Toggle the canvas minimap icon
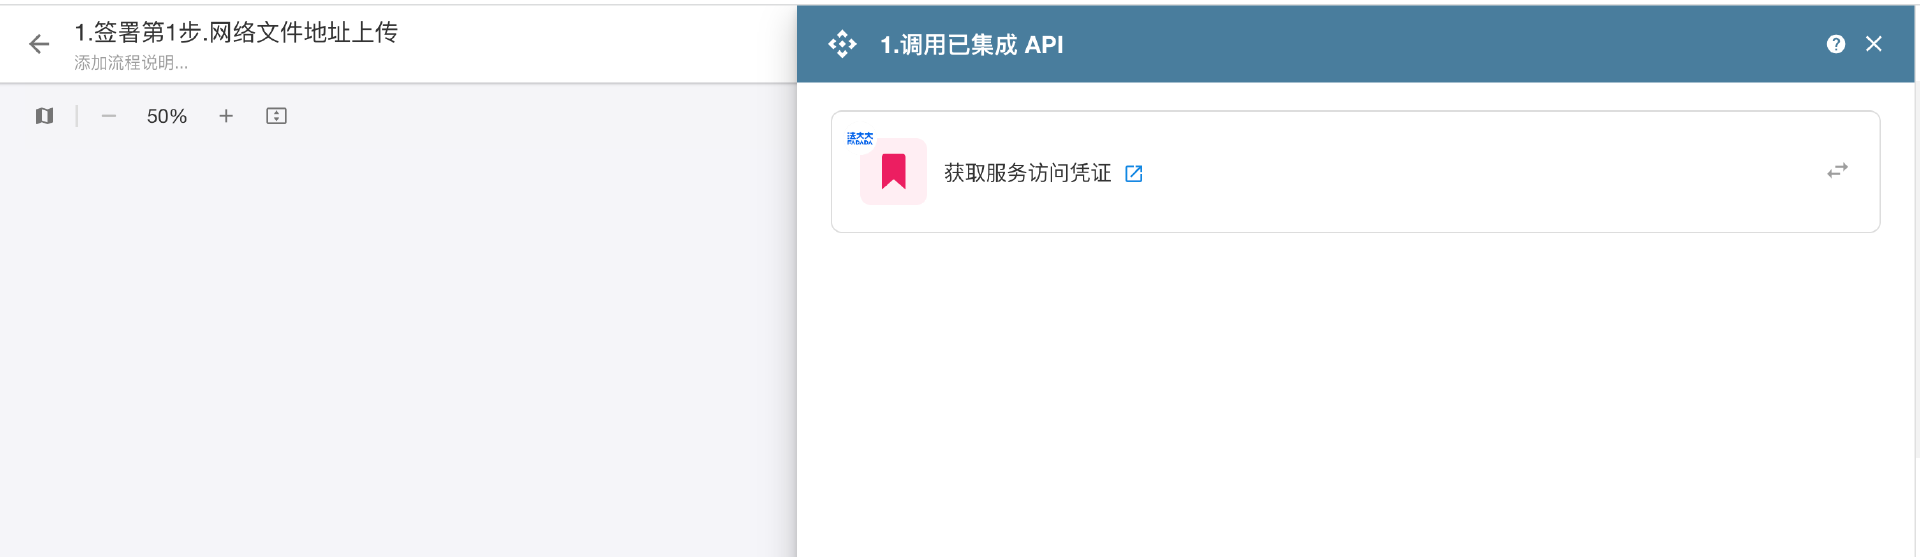The image size is (1920, 557). tap(44, 116)
